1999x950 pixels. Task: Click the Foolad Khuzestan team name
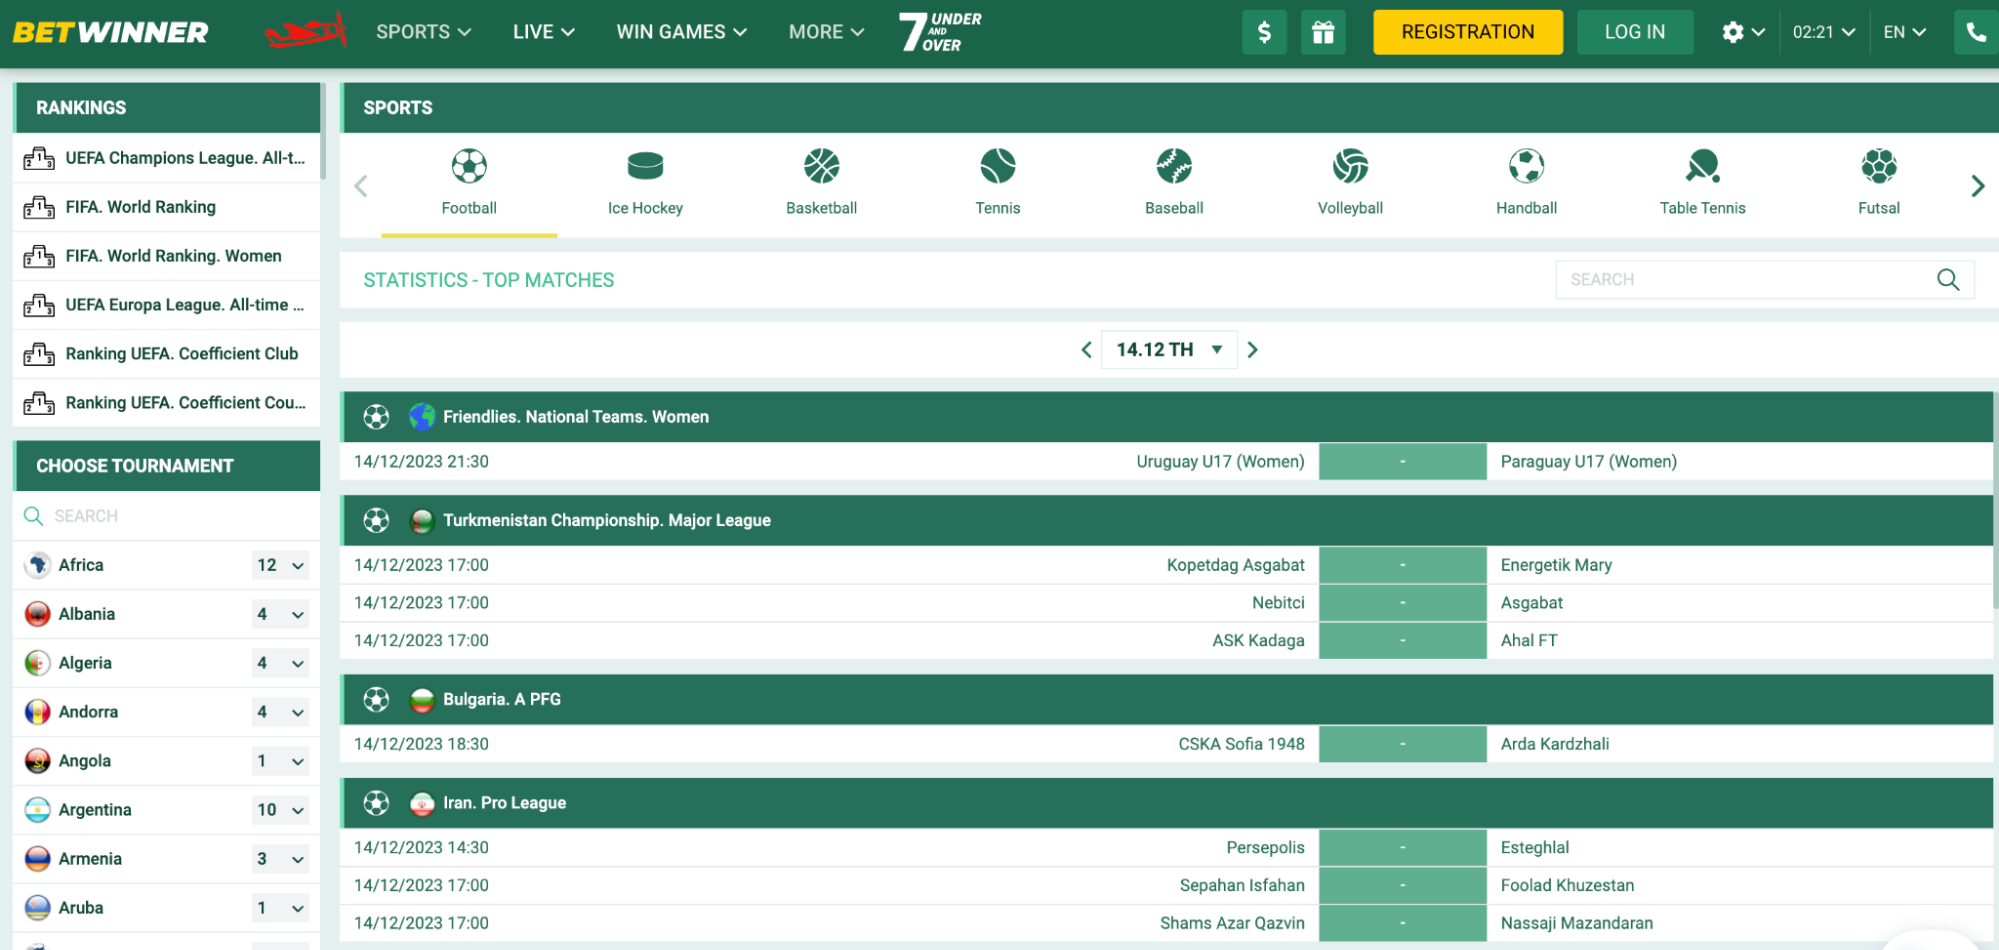[1567, 885]
